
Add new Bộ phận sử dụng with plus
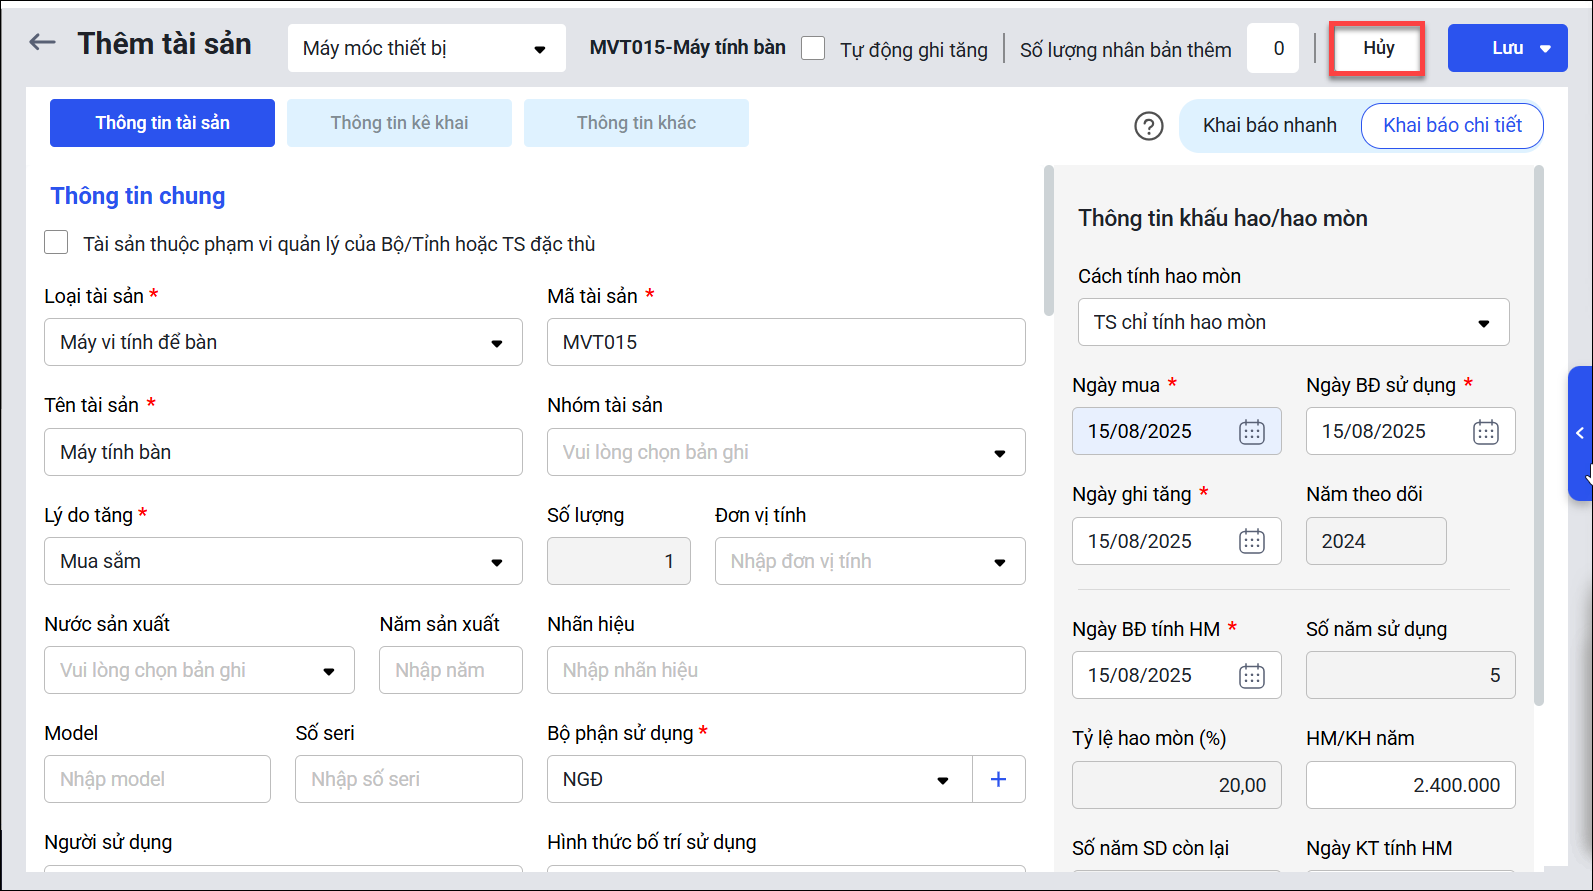pyautogui.click(x=998, y=780)
